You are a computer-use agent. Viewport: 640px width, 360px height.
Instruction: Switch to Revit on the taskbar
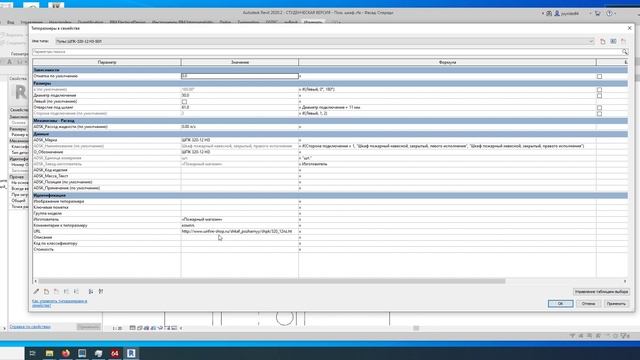coord(131,353)
